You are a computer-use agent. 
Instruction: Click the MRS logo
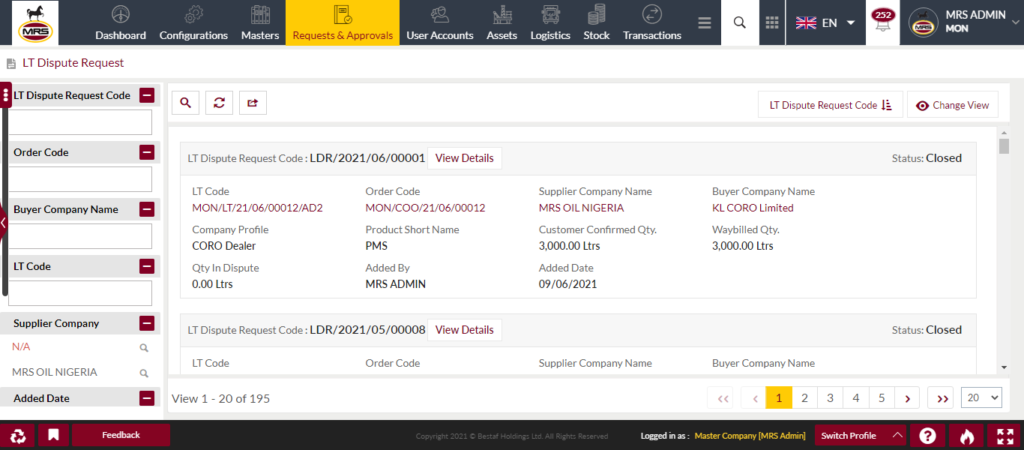[x=35, y=23]
